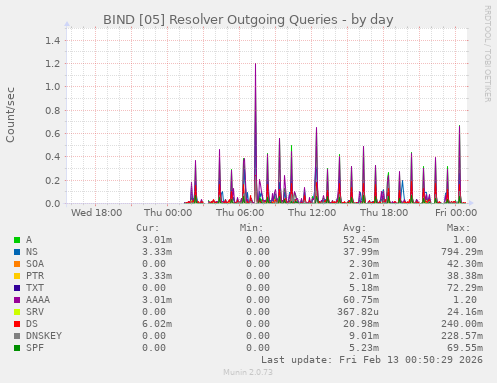Click the 'Thu 06:00' x-axis label
The height and width of the screenshot is (383, 497).
[240, 213]
